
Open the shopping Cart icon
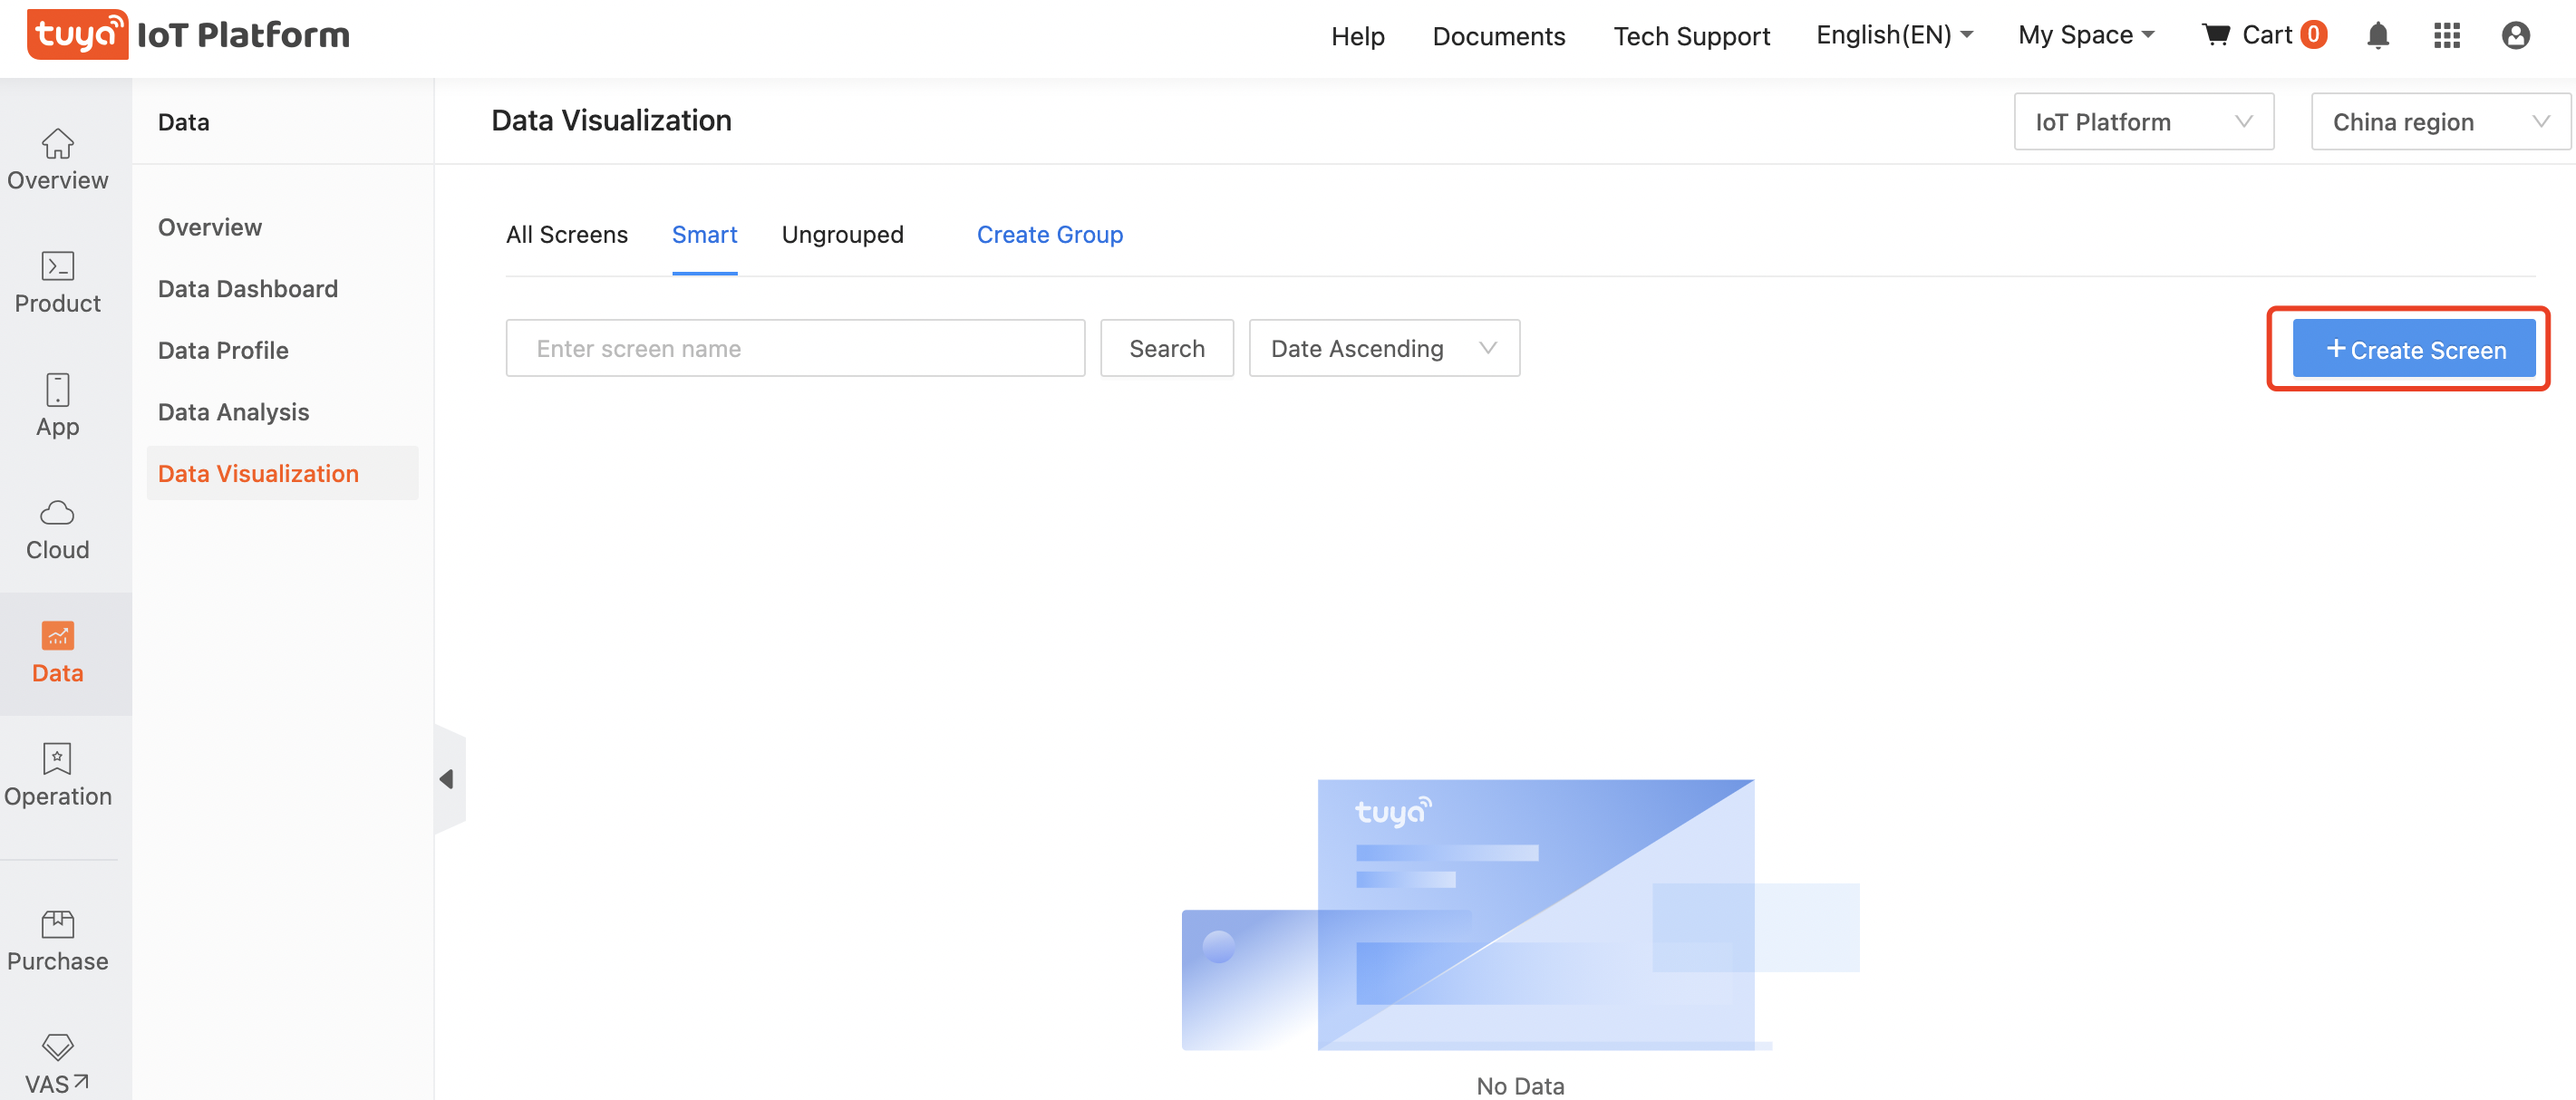(2216, 35)
